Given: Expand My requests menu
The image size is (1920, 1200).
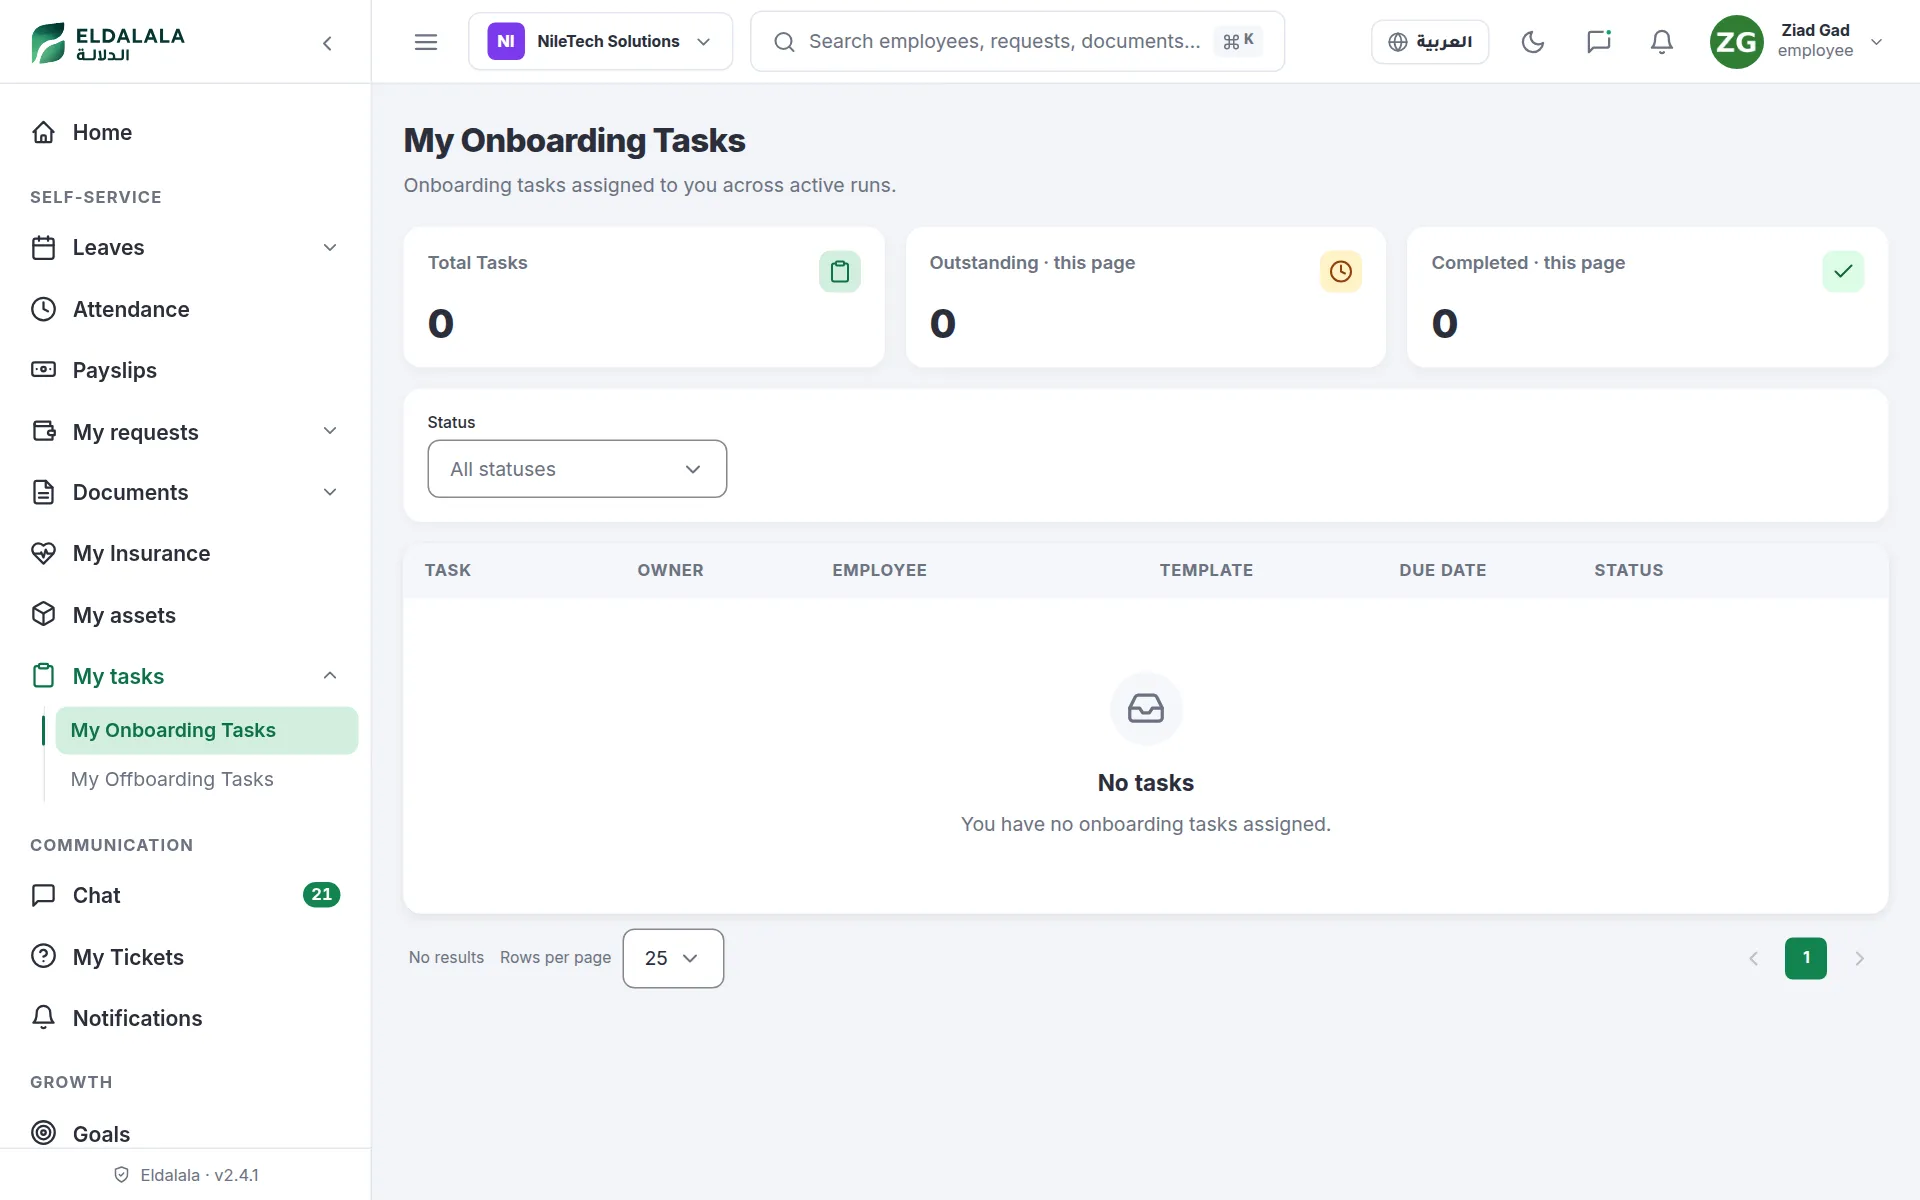Looking at the screenshot, I should coord(185,432).
